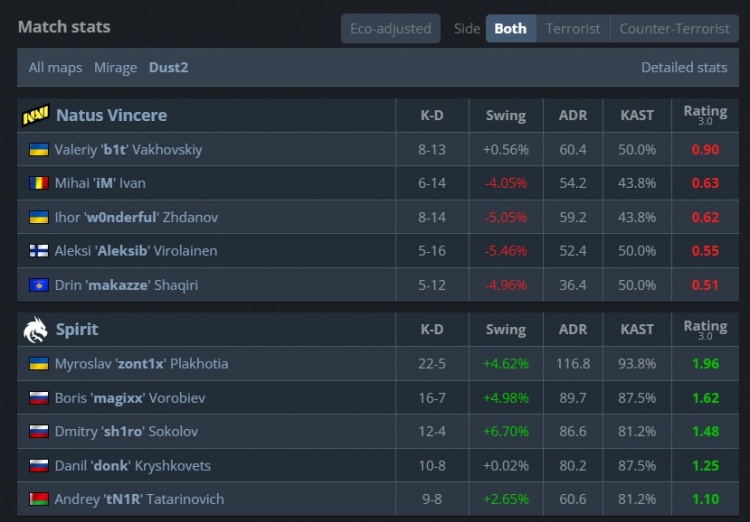Click the Kosovo flag beside makazze
This screenshot has height=522, width=750.
click(x=39, y=285)
